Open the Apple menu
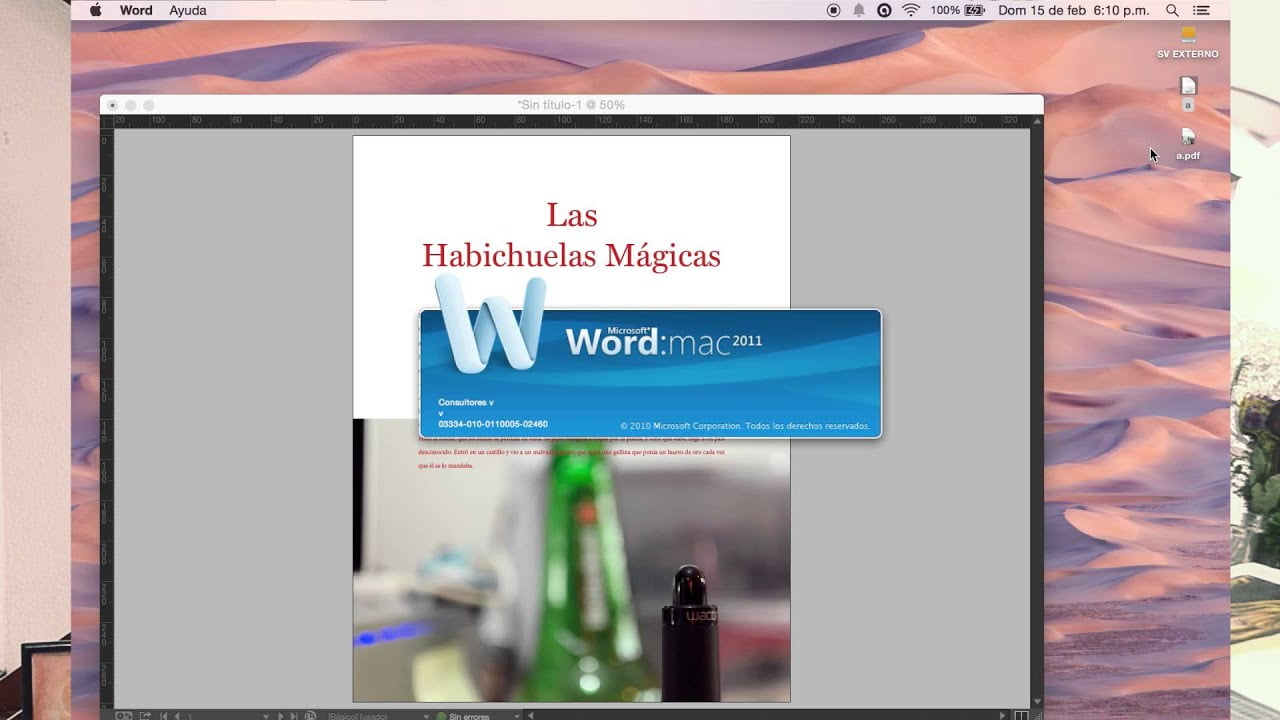1280x720 pixels. pos(96,10)
